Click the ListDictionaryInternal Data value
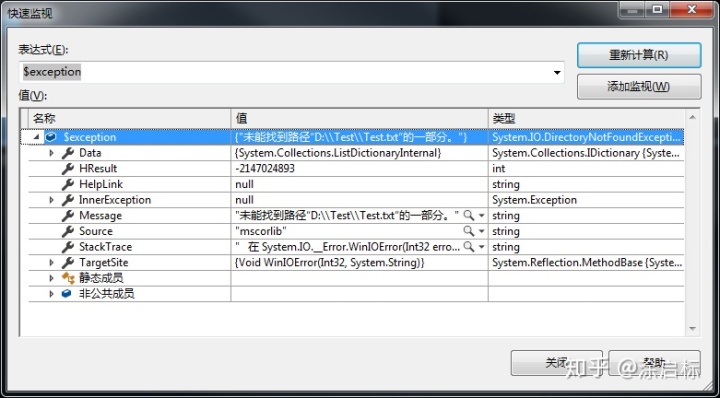Viewport: 720px width, 398px height. (x=338, y=153)
